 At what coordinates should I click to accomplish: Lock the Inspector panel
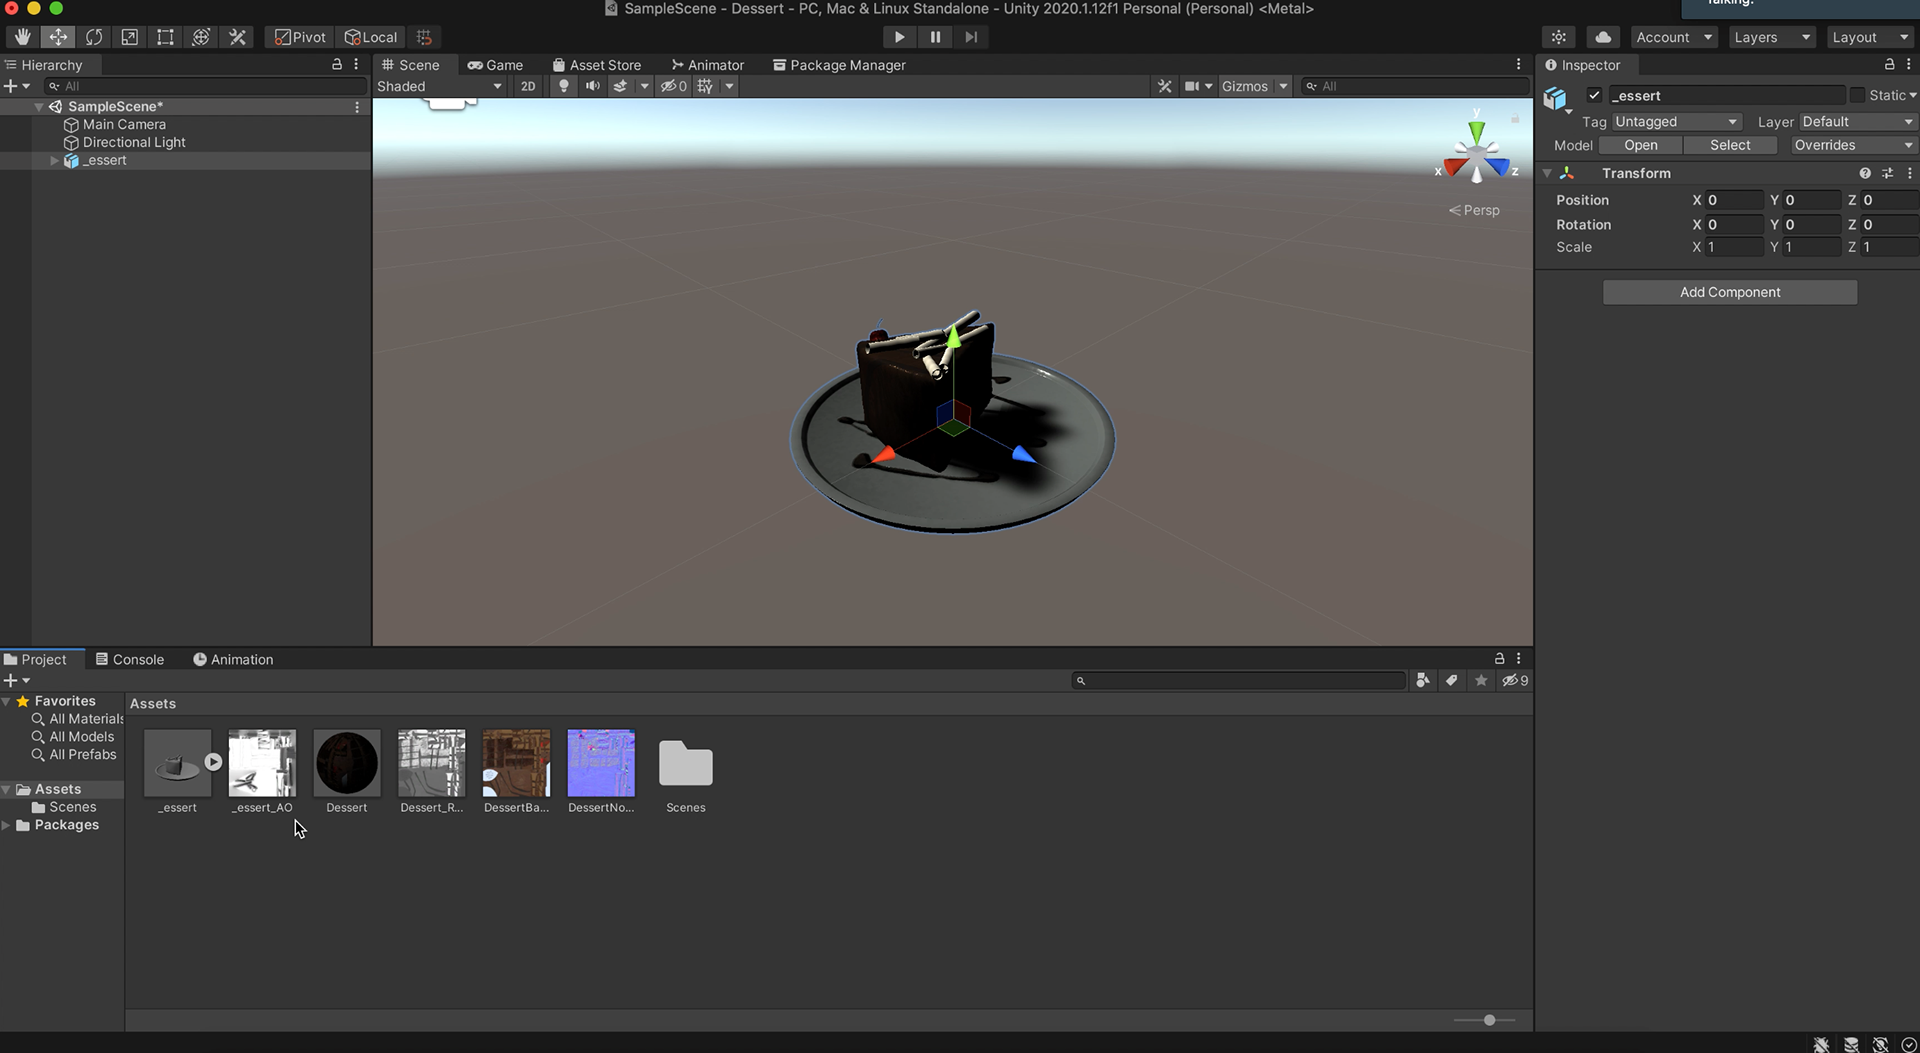[x=1889, y=64]
